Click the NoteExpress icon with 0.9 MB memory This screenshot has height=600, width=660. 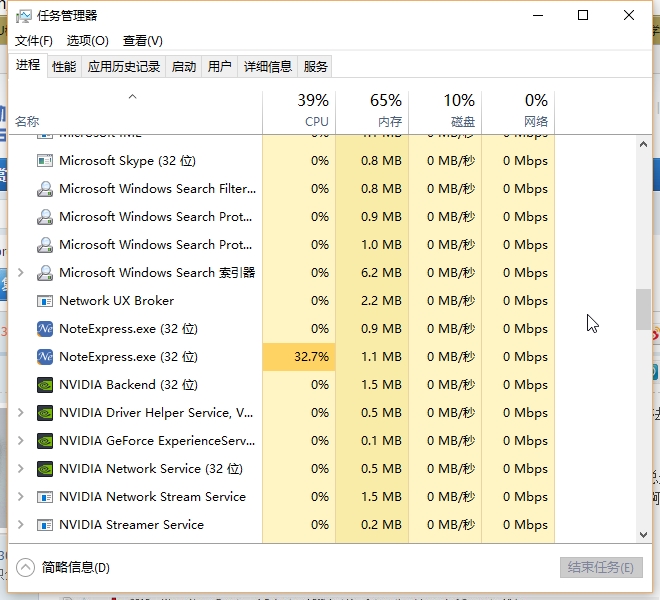click(45, 329)
